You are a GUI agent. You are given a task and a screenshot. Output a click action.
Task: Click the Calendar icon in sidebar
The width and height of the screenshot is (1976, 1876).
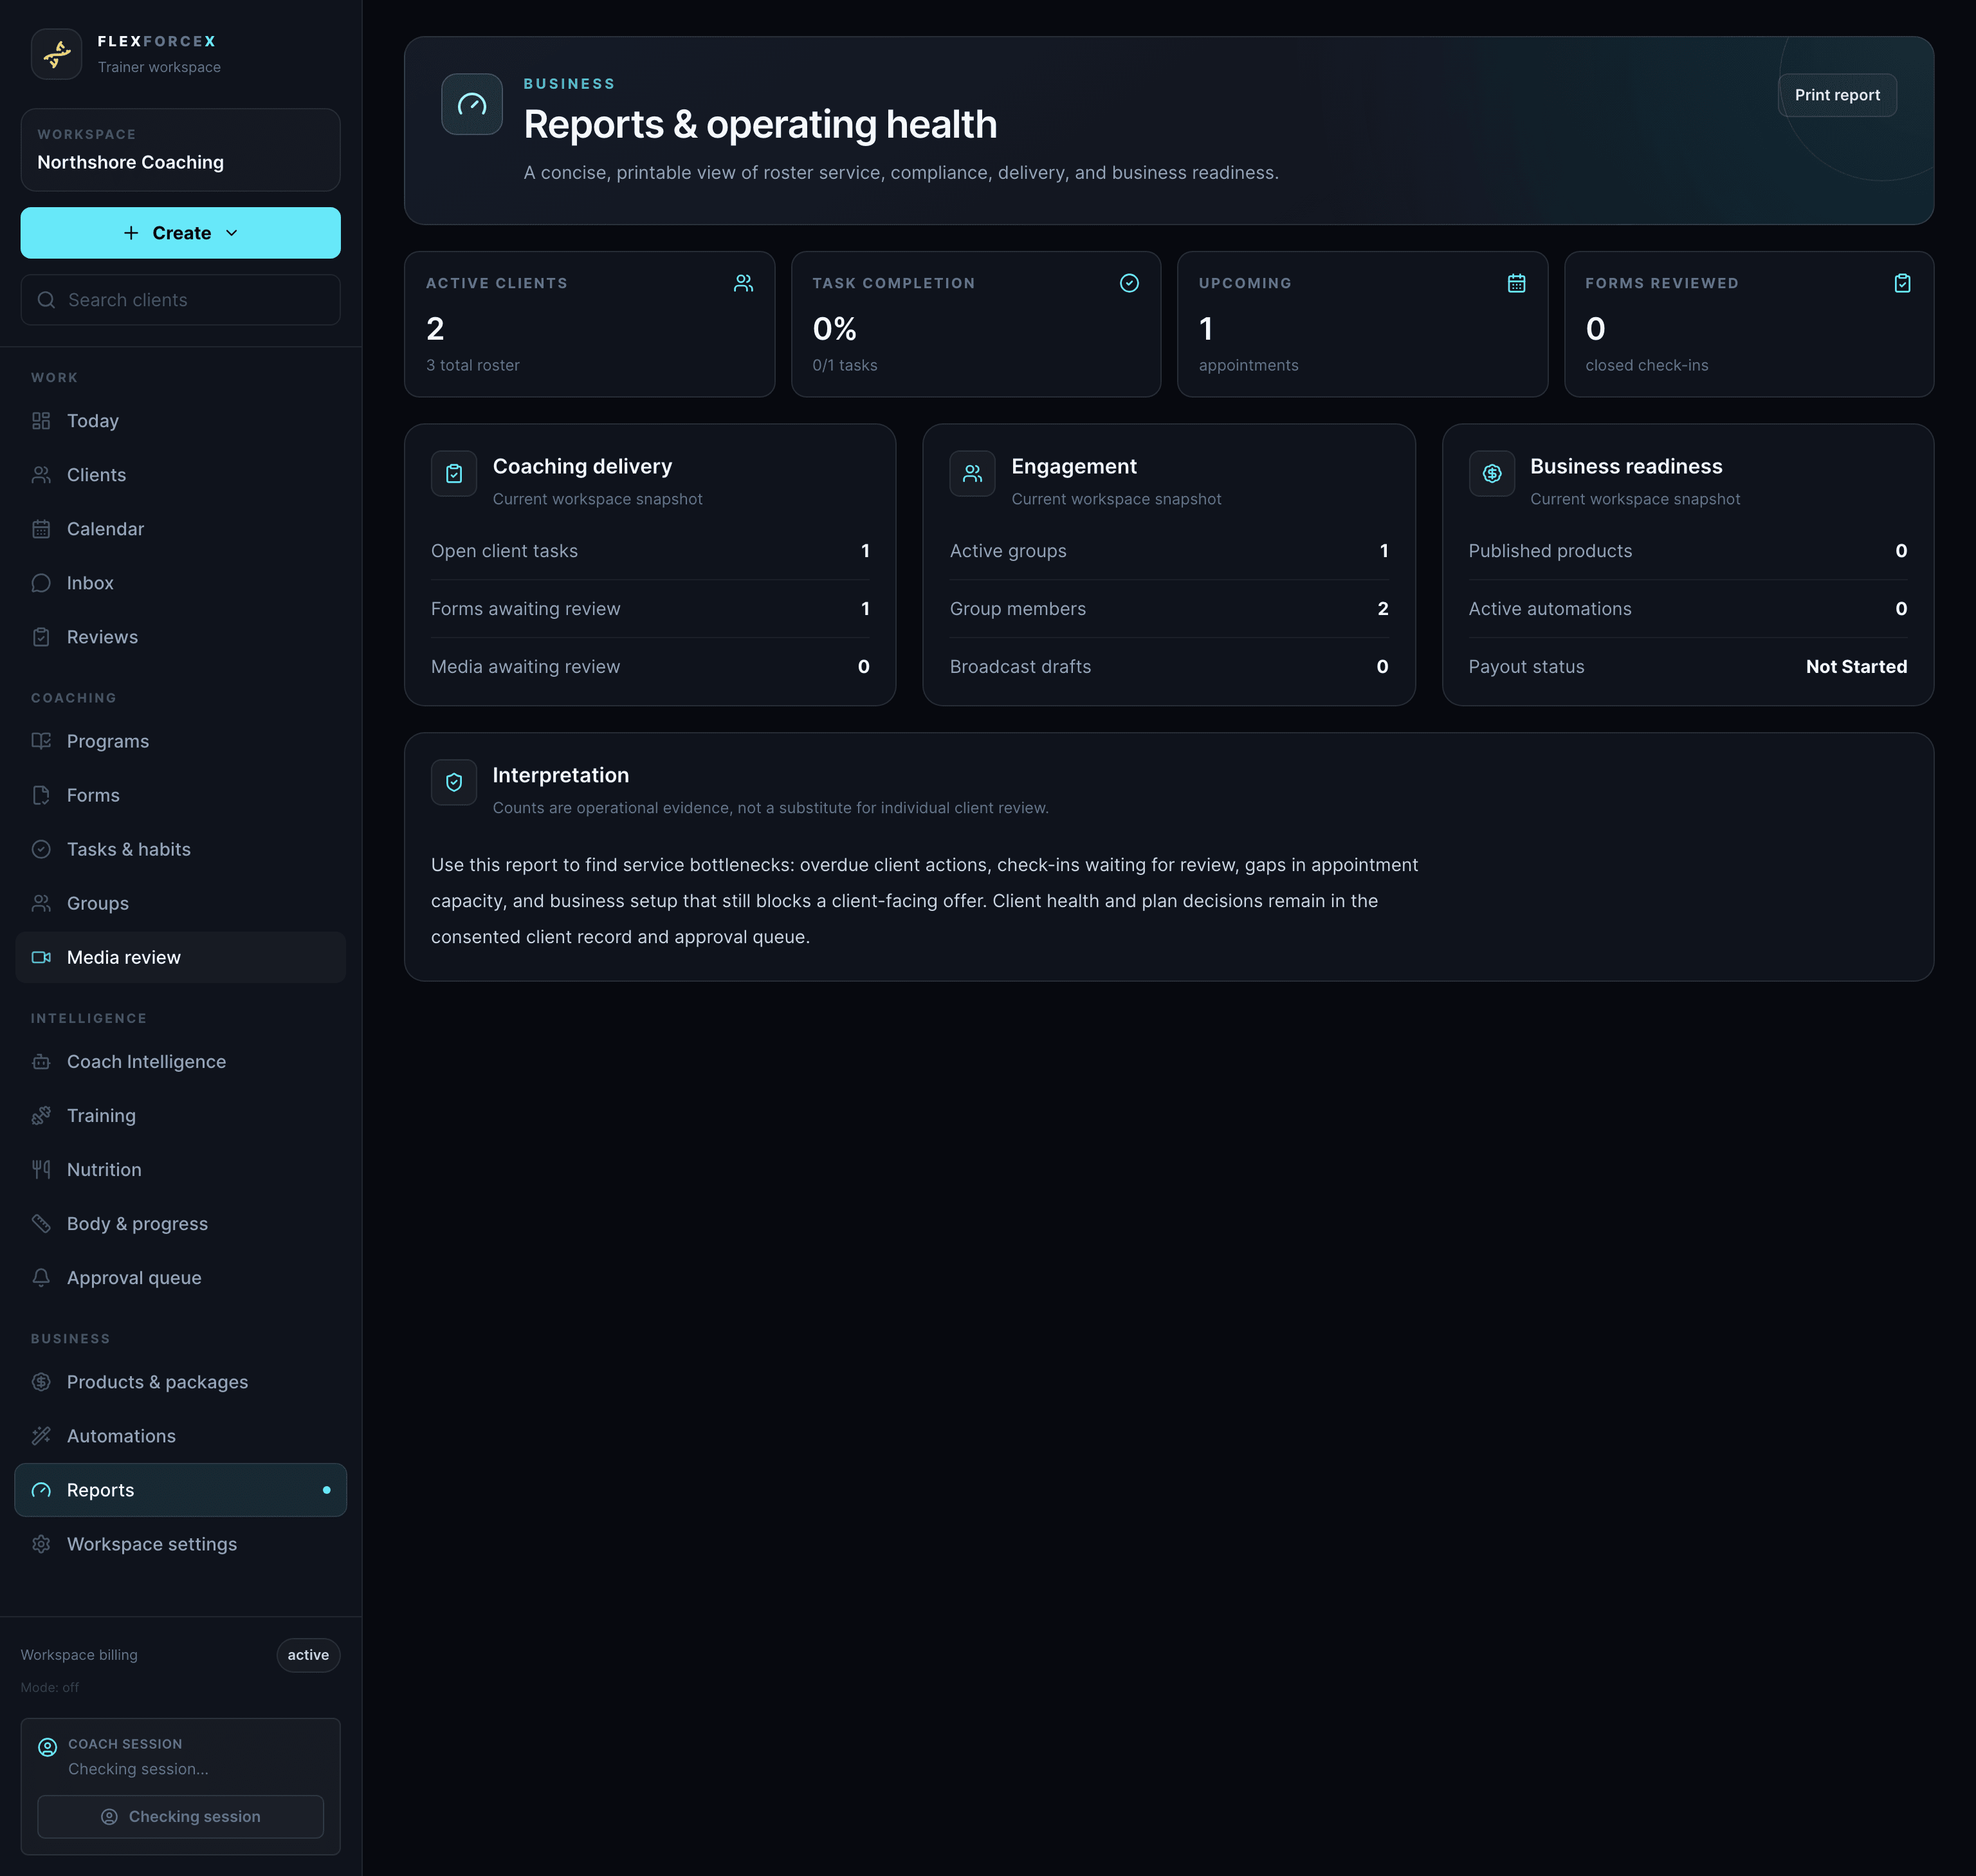pos(41,529)
